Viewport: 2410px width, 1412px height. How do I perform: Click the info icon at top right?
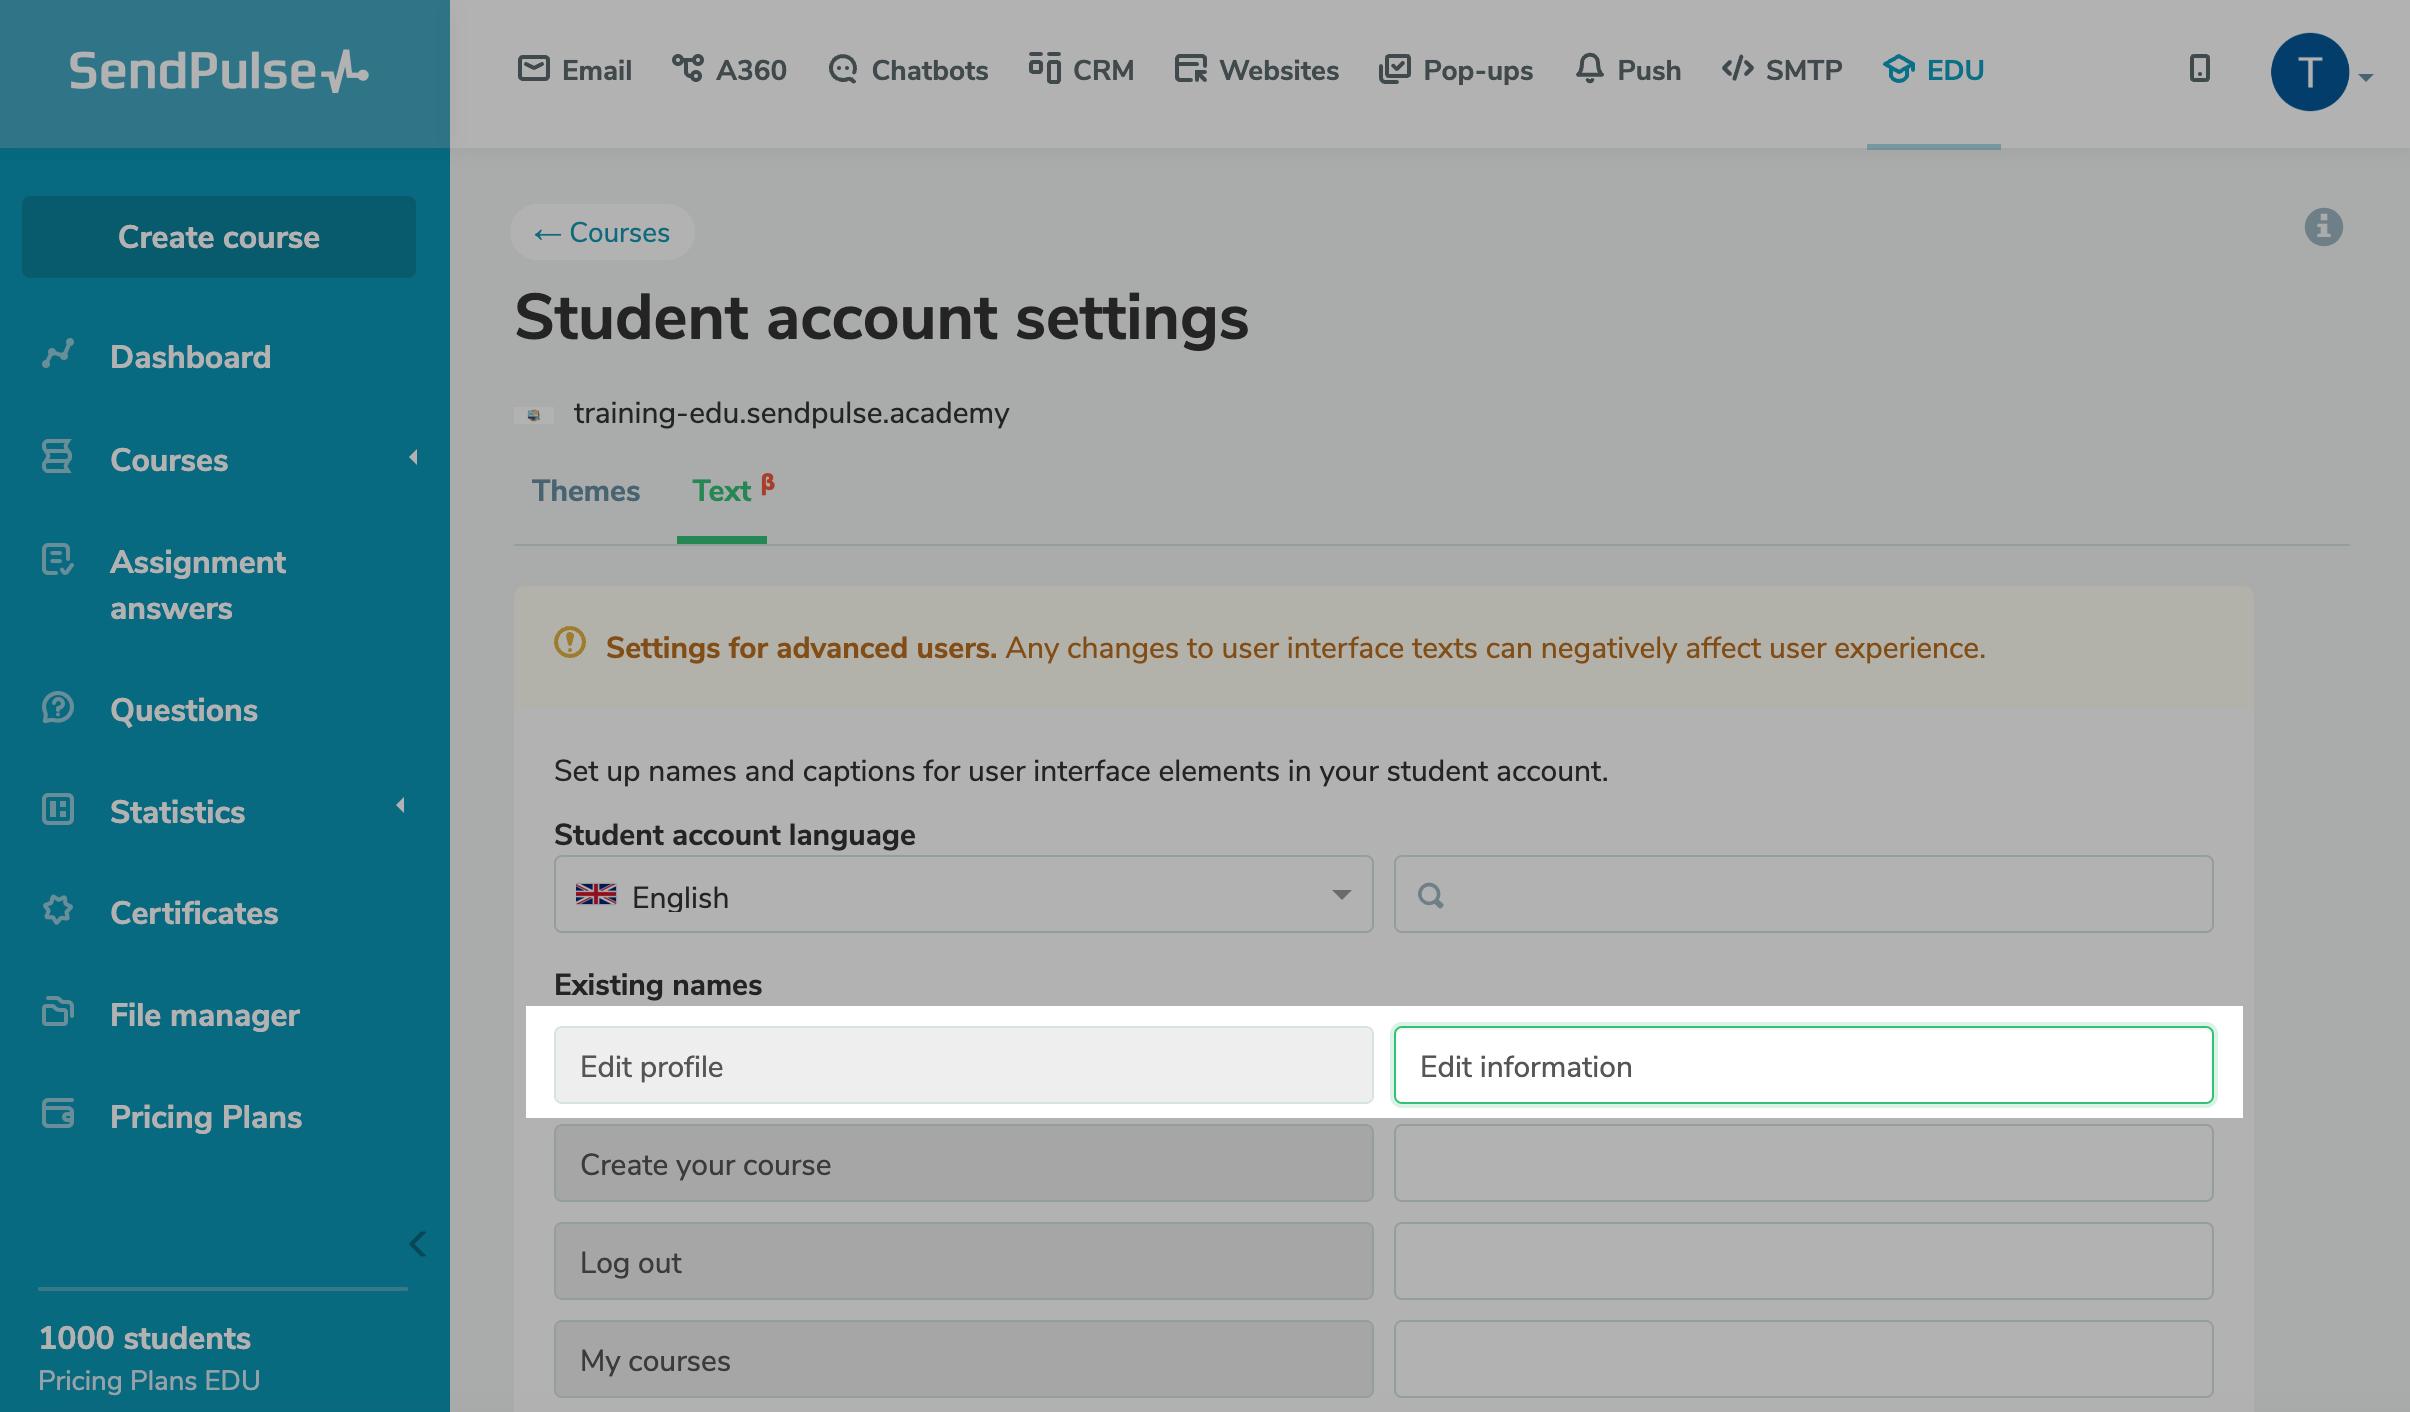click(x=2324, y=227)
